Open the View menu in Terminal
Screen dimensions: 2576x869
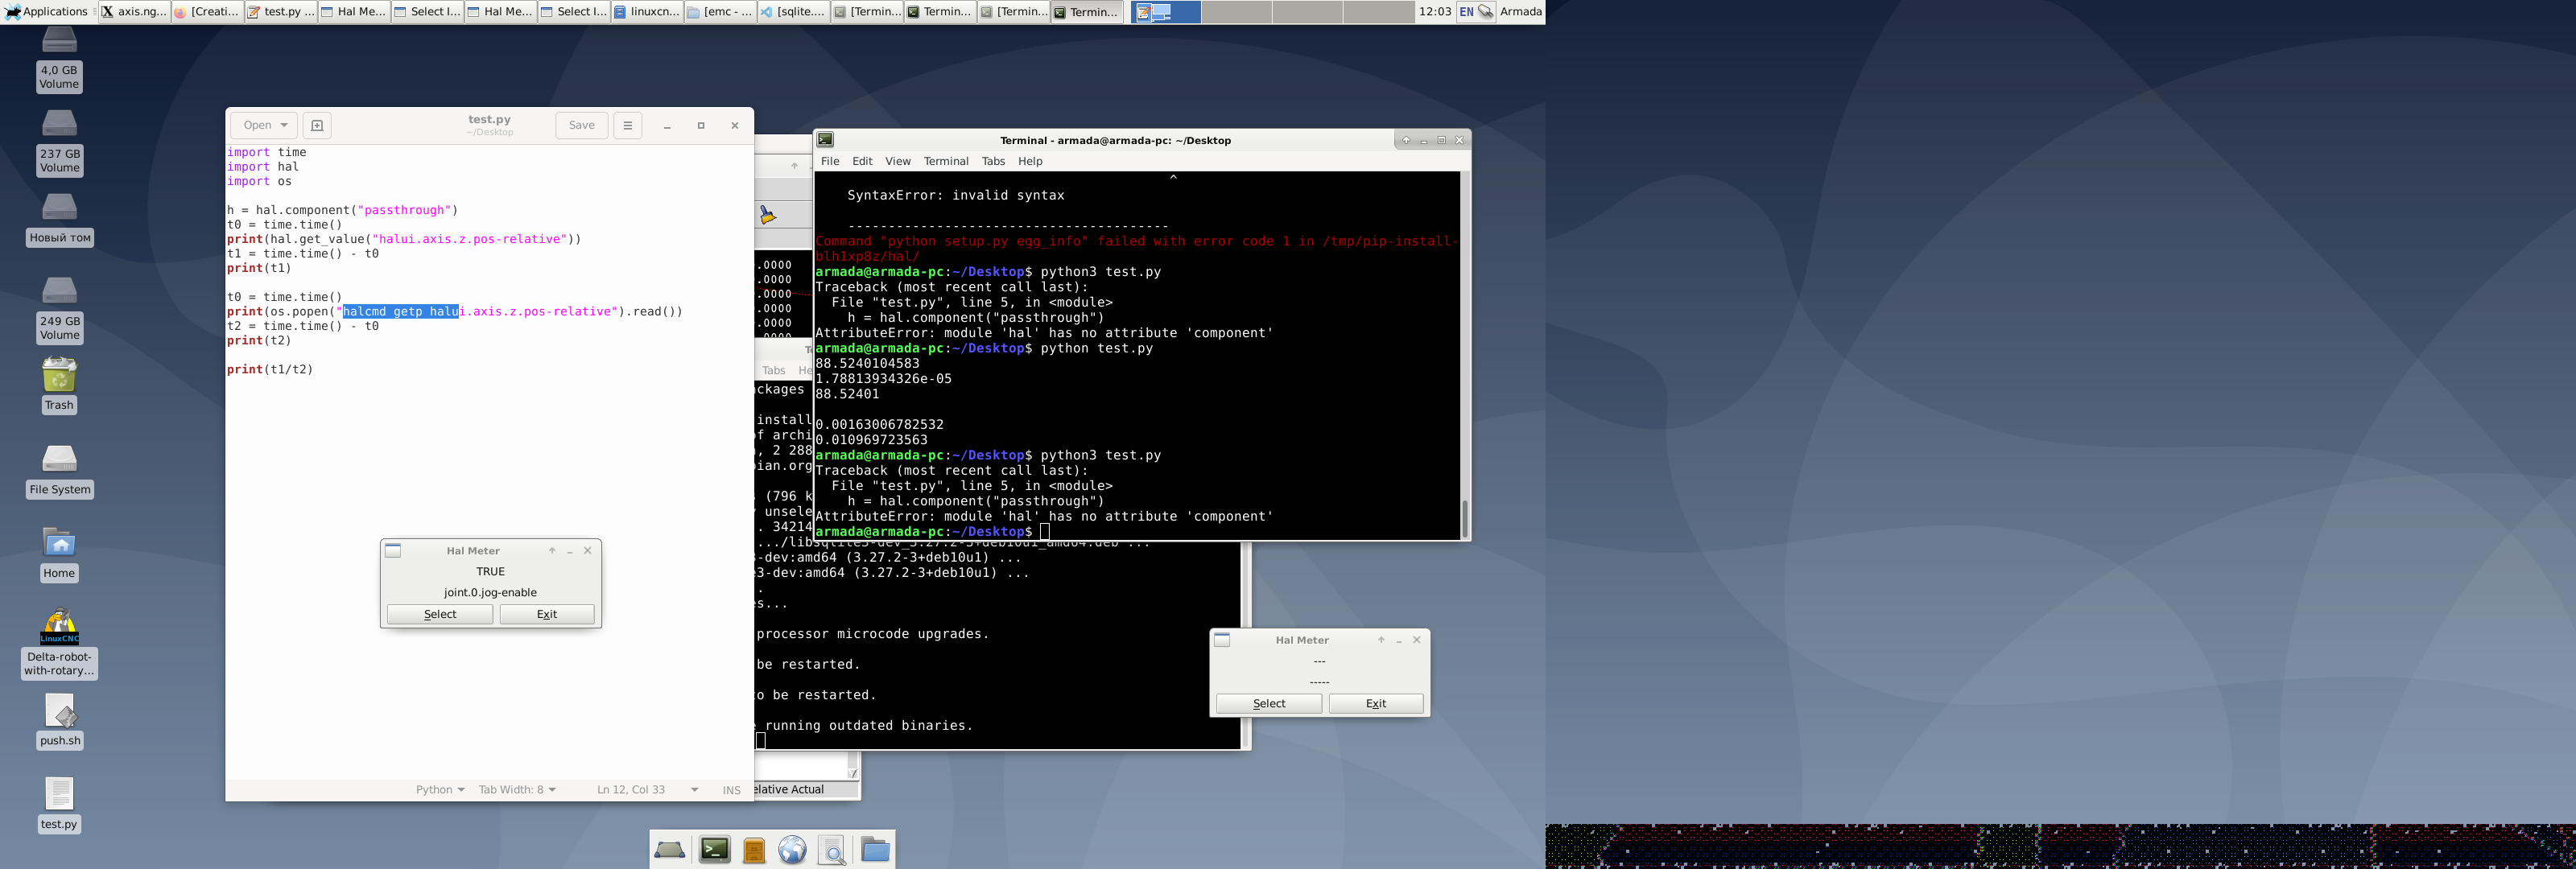point(898,161)
